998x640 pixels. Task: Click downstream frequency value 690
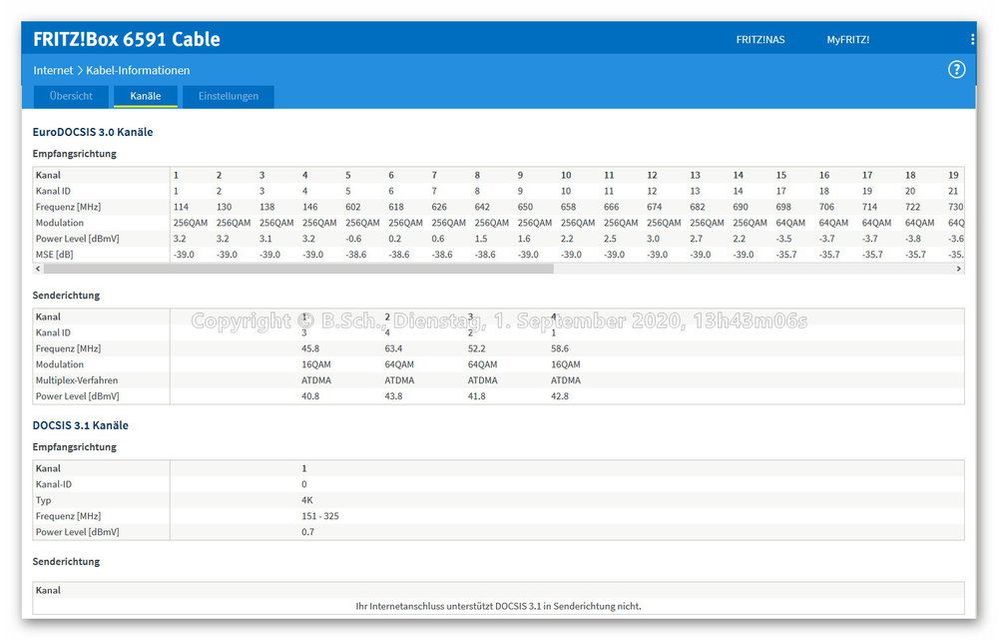[x=740, y=207]
